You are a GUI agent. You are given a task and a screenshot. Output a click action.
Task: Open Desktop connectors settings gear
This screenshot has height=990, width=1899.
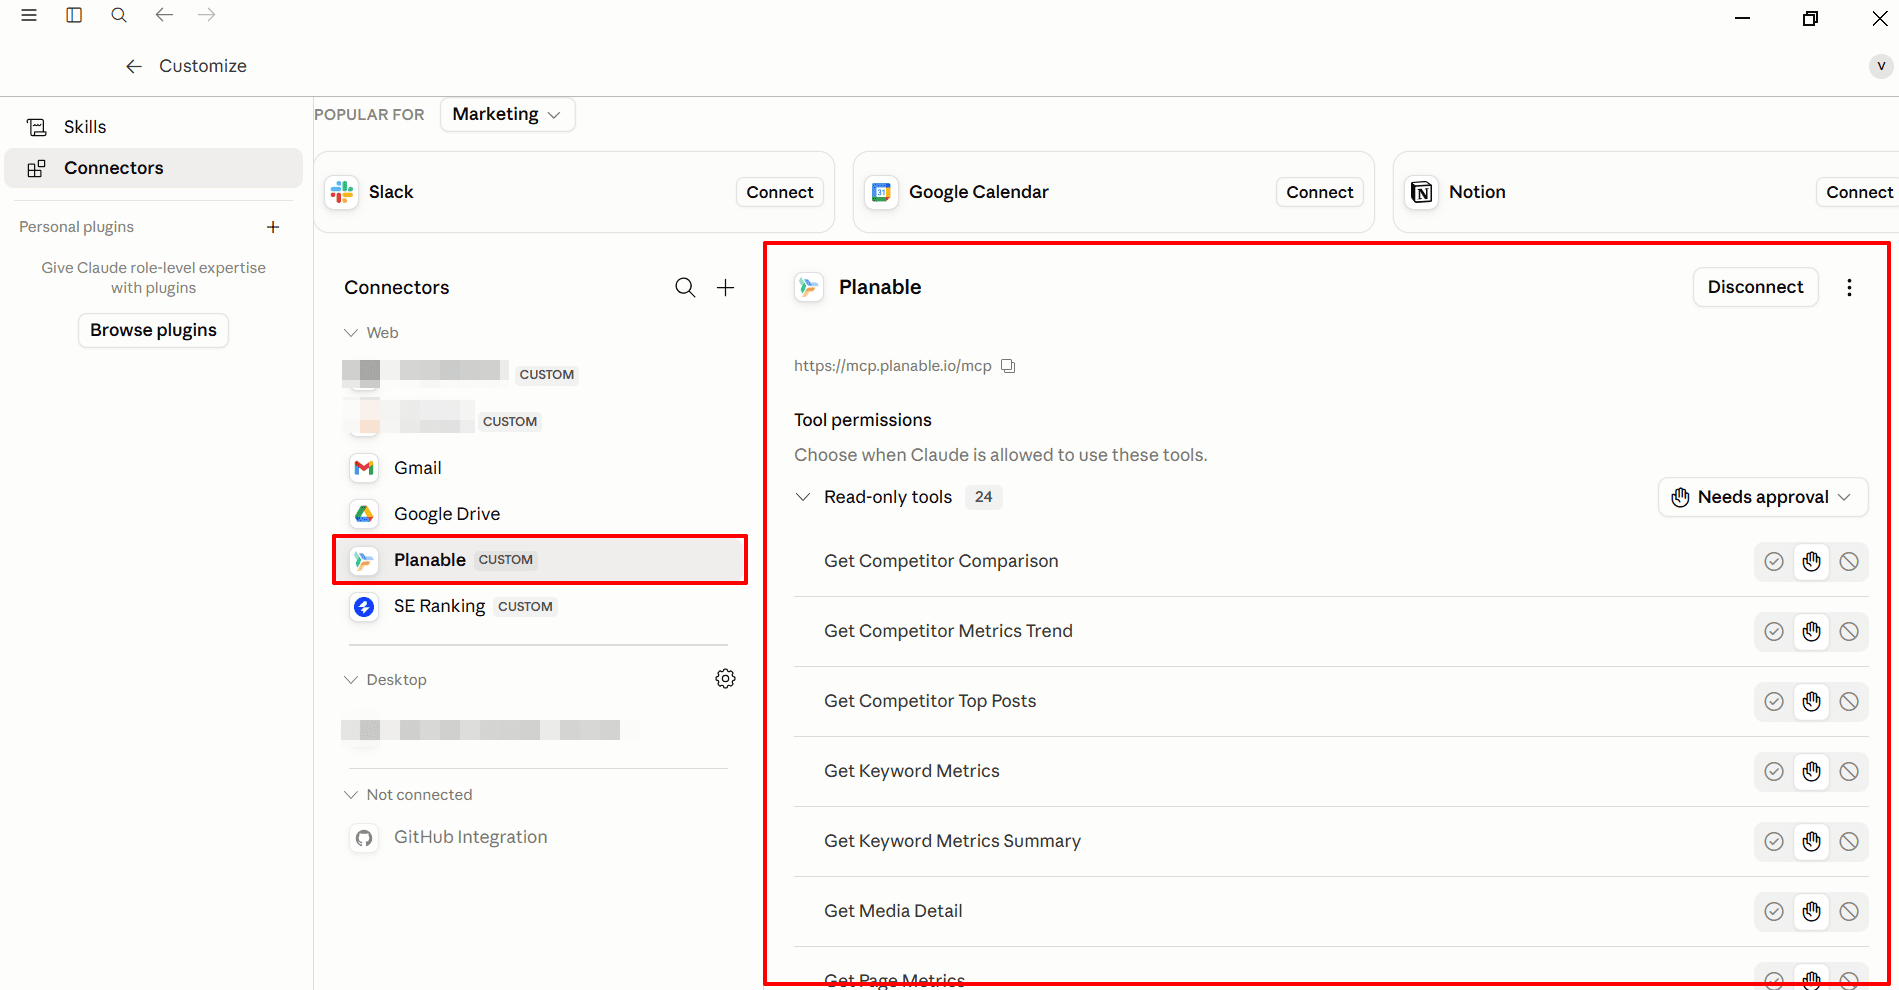(726, 679)
